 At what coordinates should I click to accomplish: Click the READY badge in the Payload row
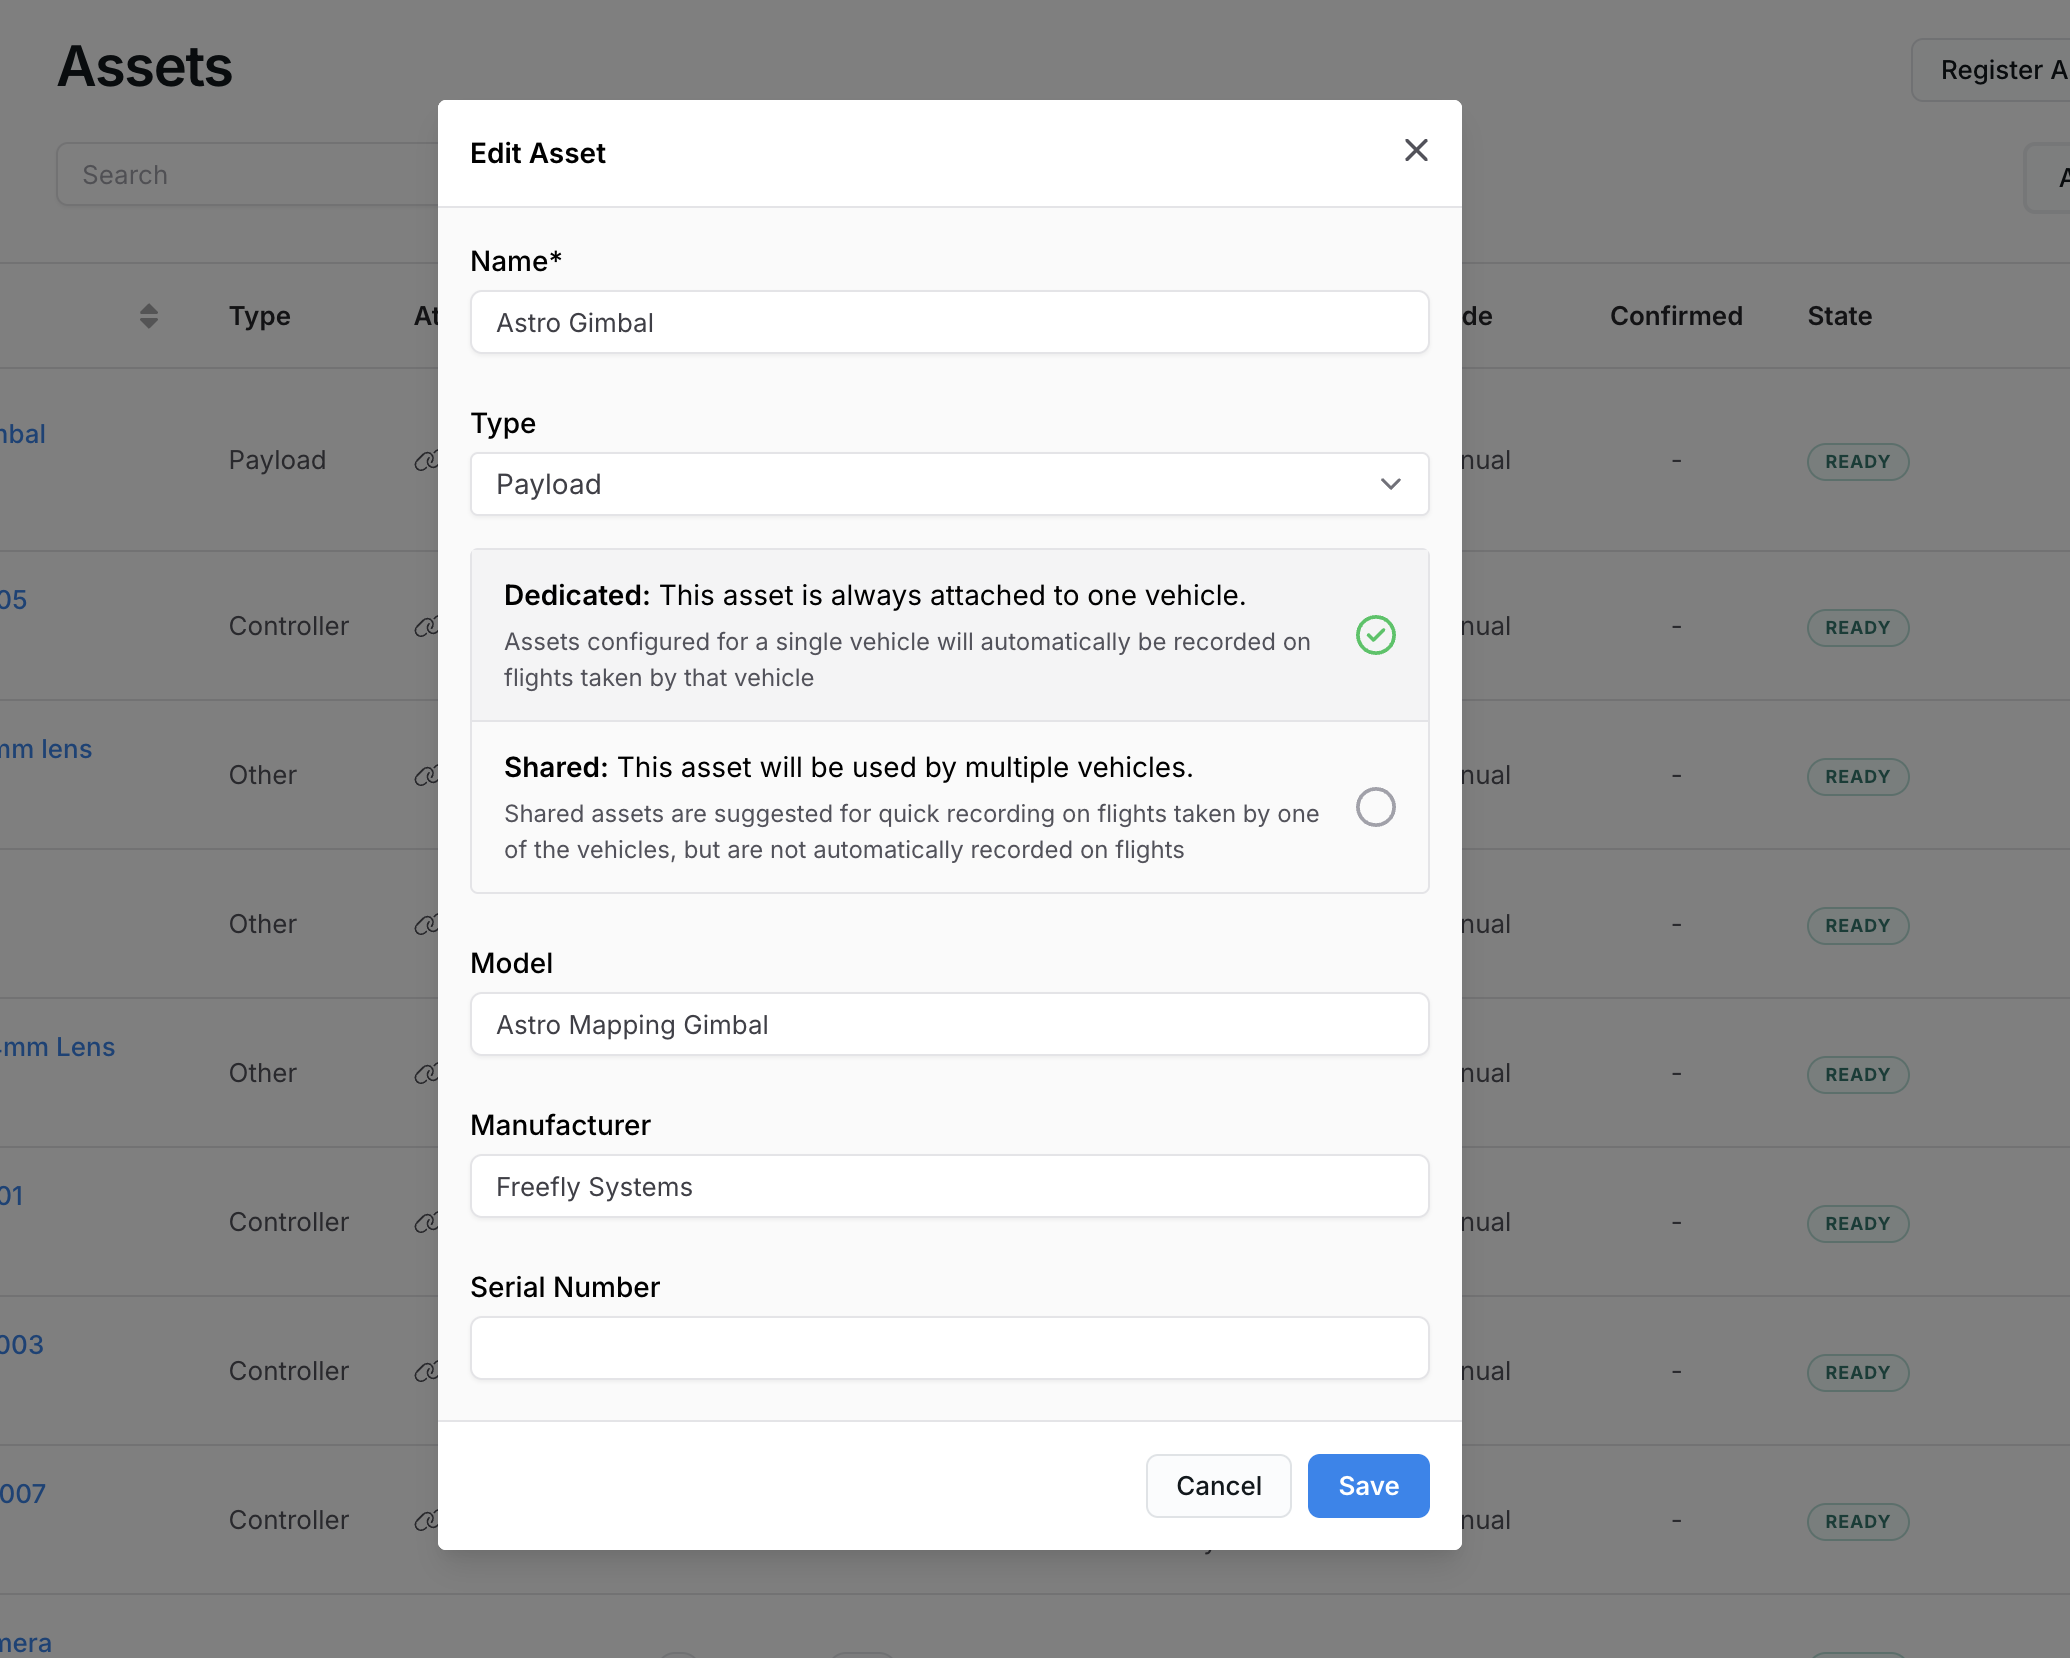point(1857,462)
